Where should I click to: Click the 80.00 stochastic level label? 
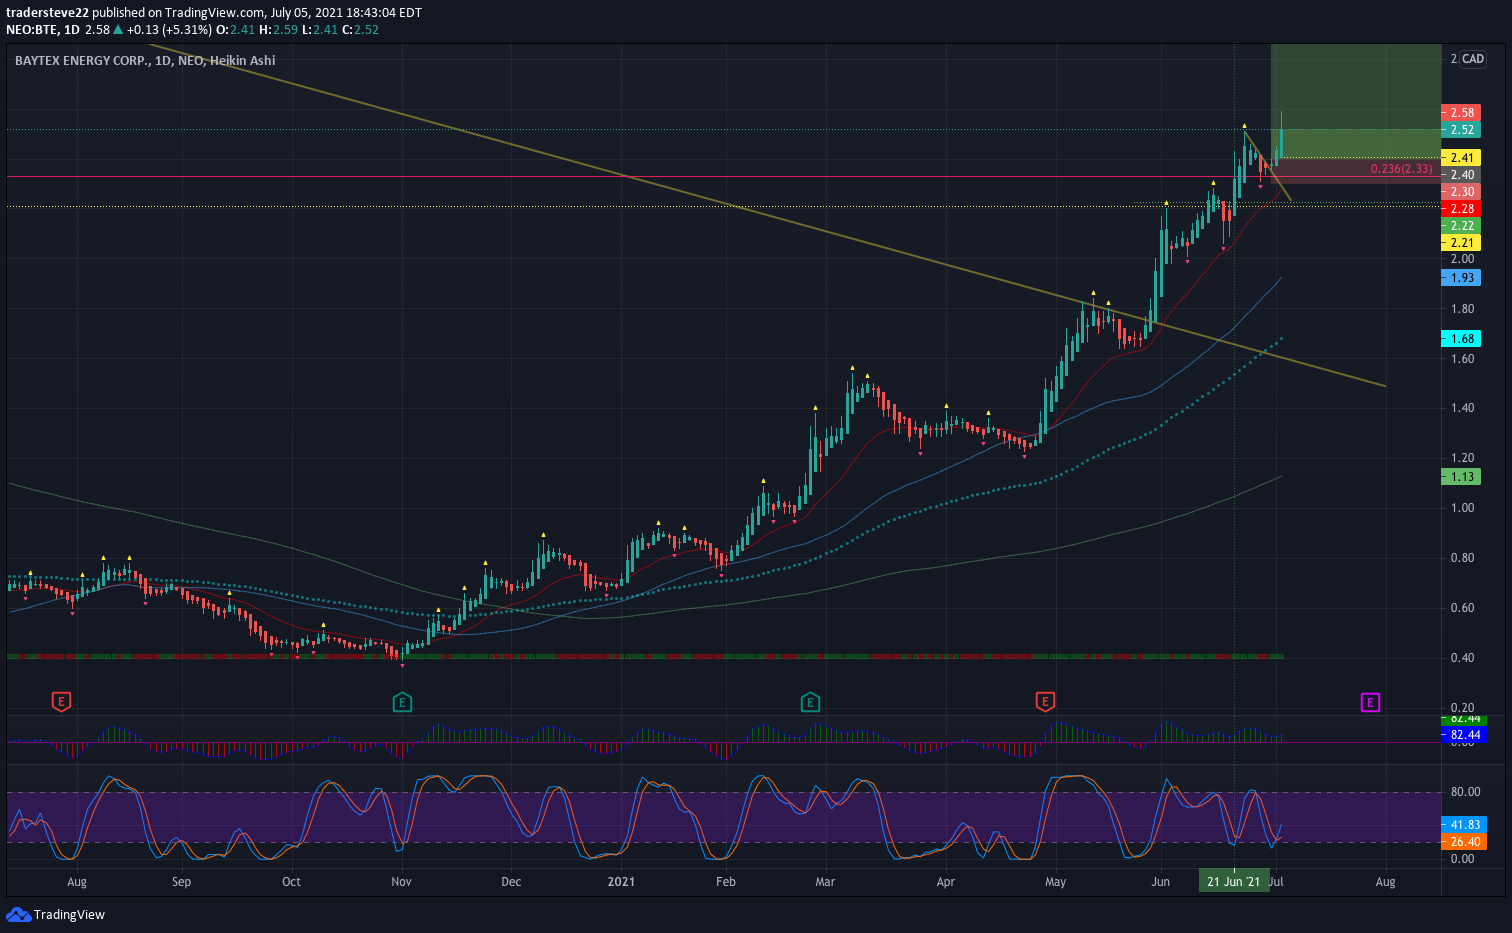tap(1465, 792)
